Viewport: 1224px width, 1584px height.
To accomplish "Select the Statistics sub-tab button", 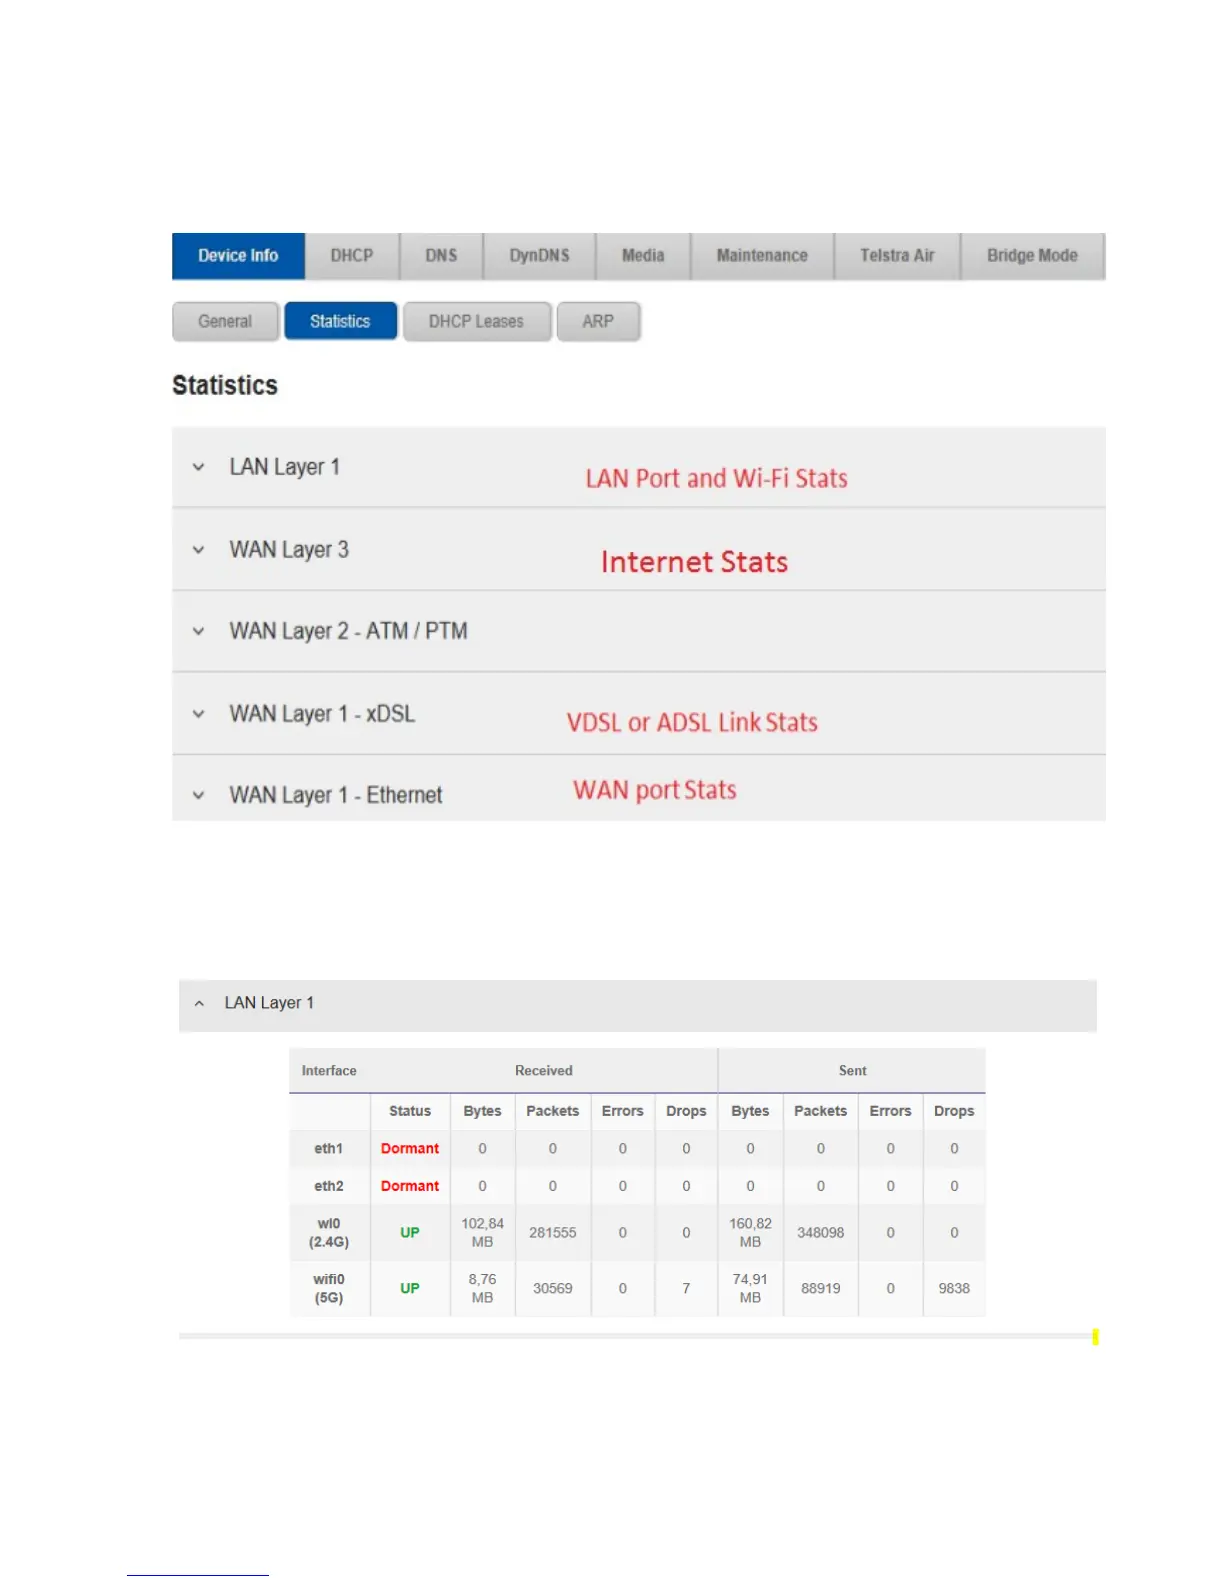I will (340, 322).
